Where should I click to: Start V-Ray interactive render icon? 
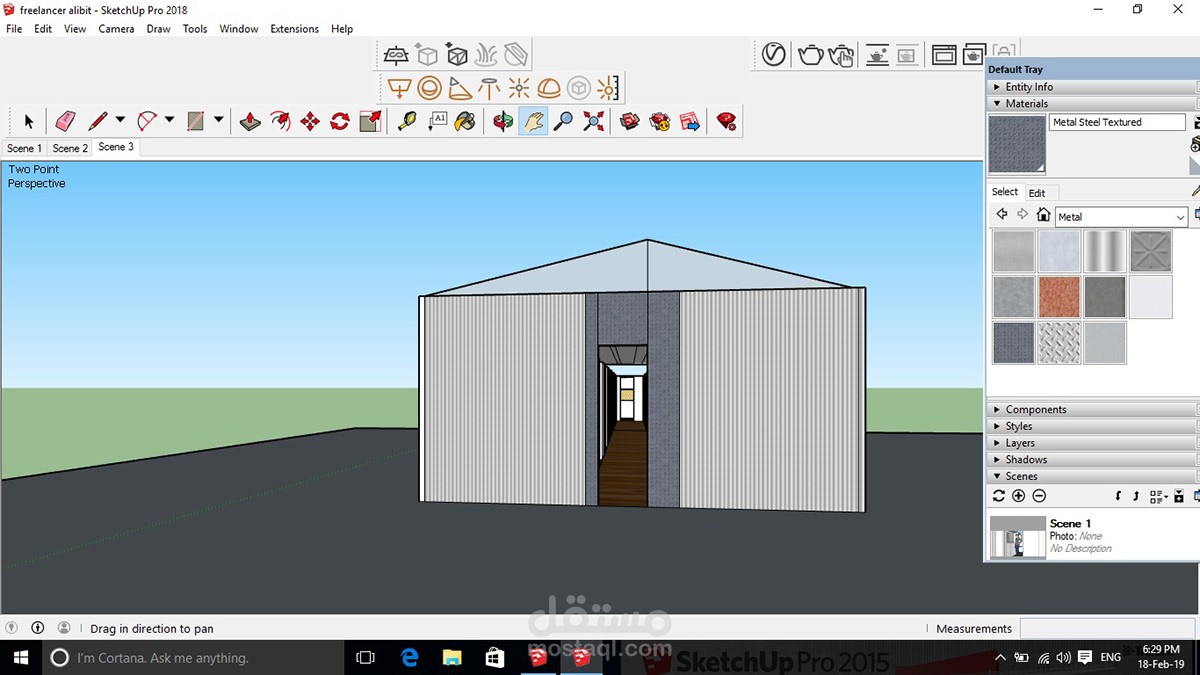pos(842,55)
